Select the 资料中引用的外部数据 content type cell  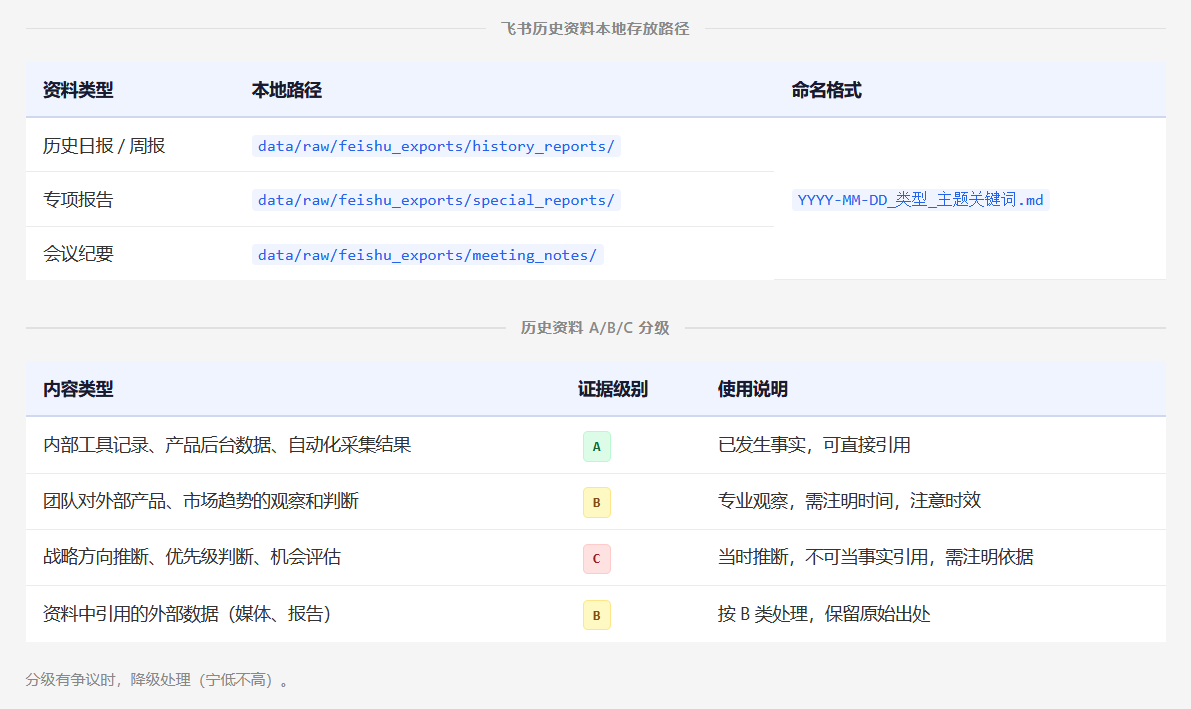tap(187, 614)
